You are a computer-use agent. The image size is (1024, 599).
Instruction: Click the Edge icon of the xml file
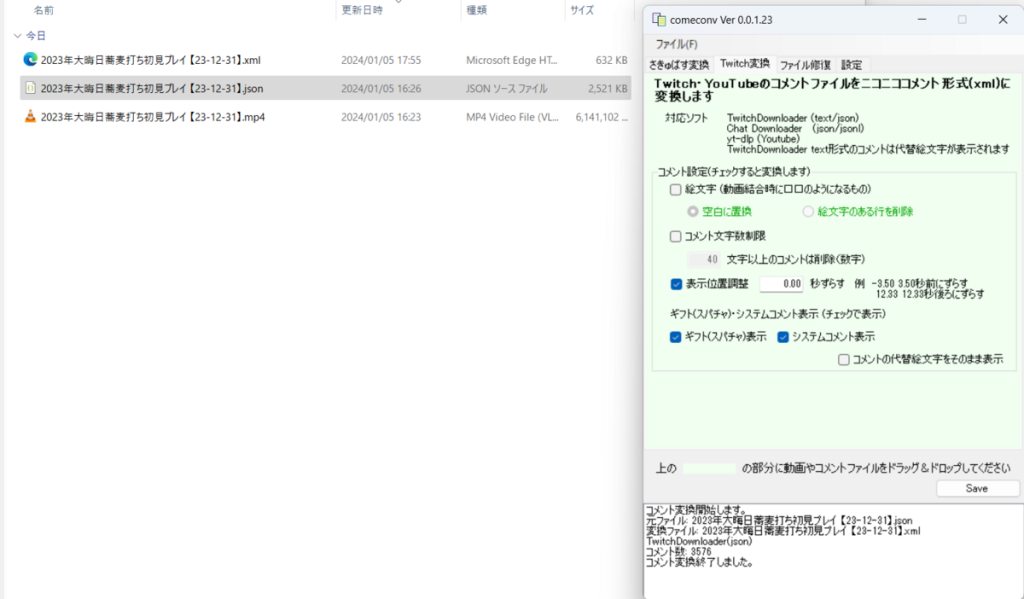coord(30,60)
